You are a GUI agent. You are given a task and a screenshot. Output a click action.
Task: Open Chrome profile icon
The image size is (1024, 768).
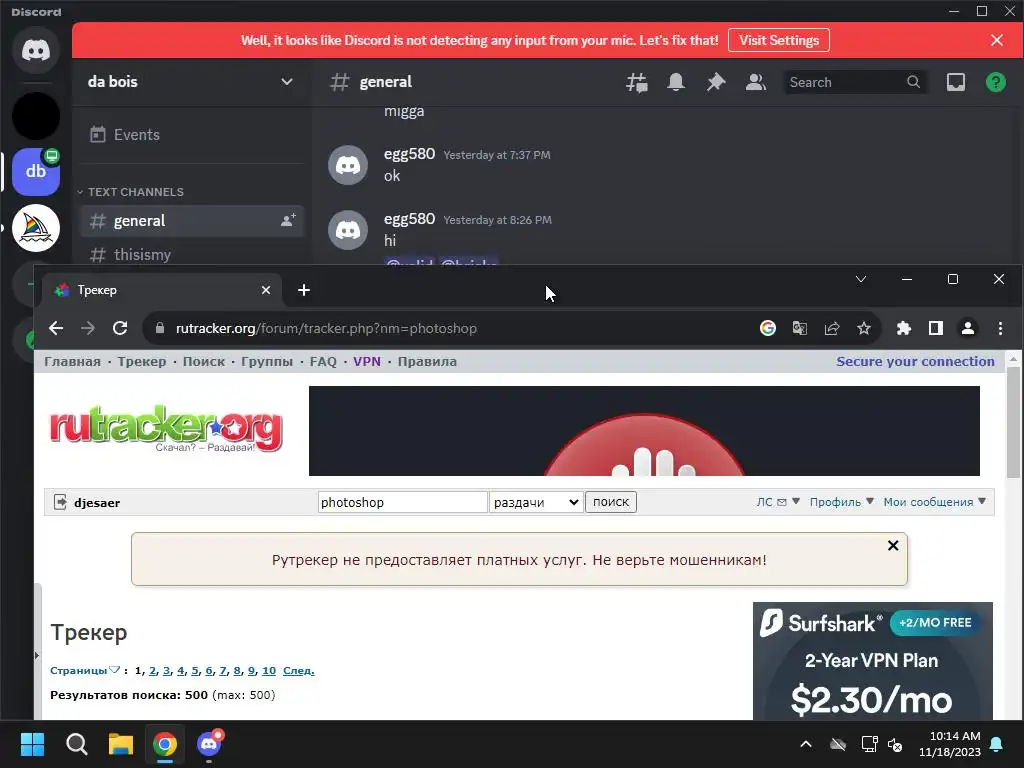(968, 328)
